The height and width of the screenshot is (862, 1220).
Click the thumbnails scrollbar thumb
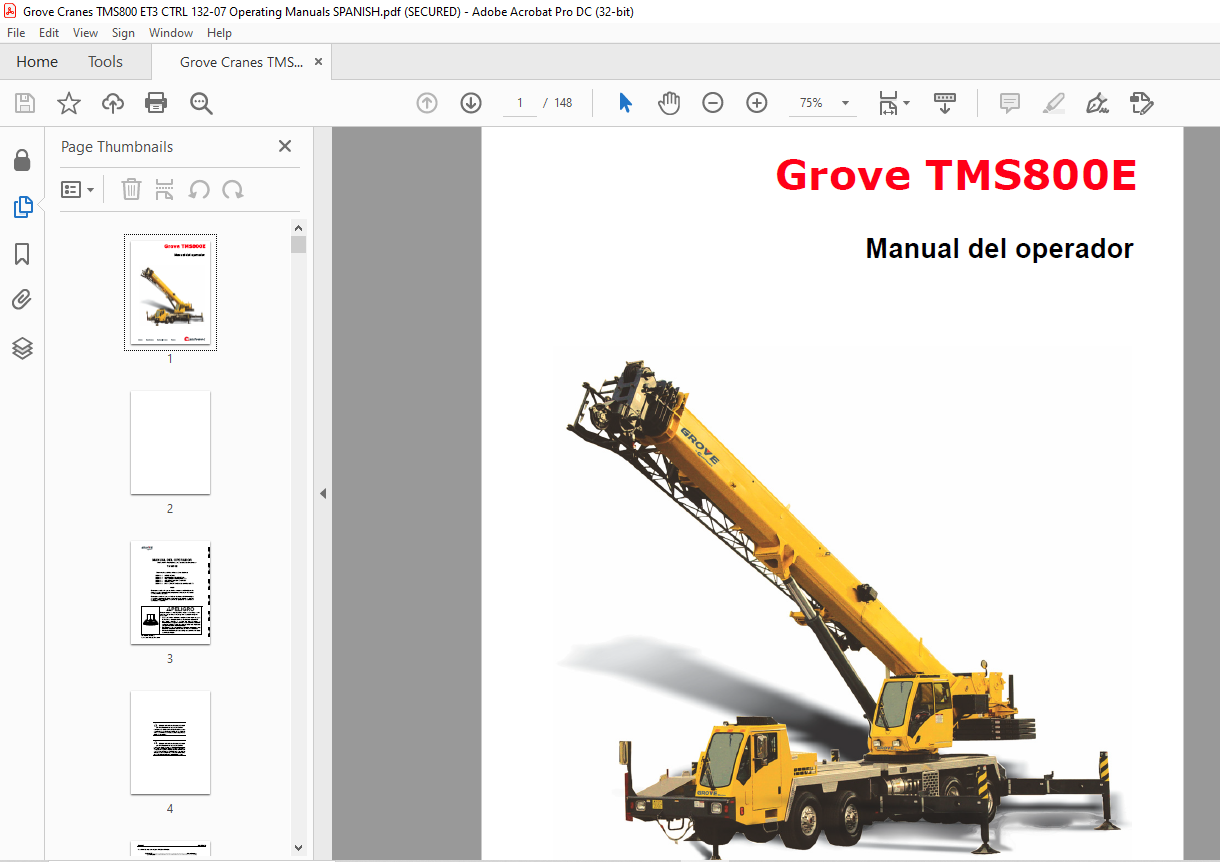pos(298,244)
